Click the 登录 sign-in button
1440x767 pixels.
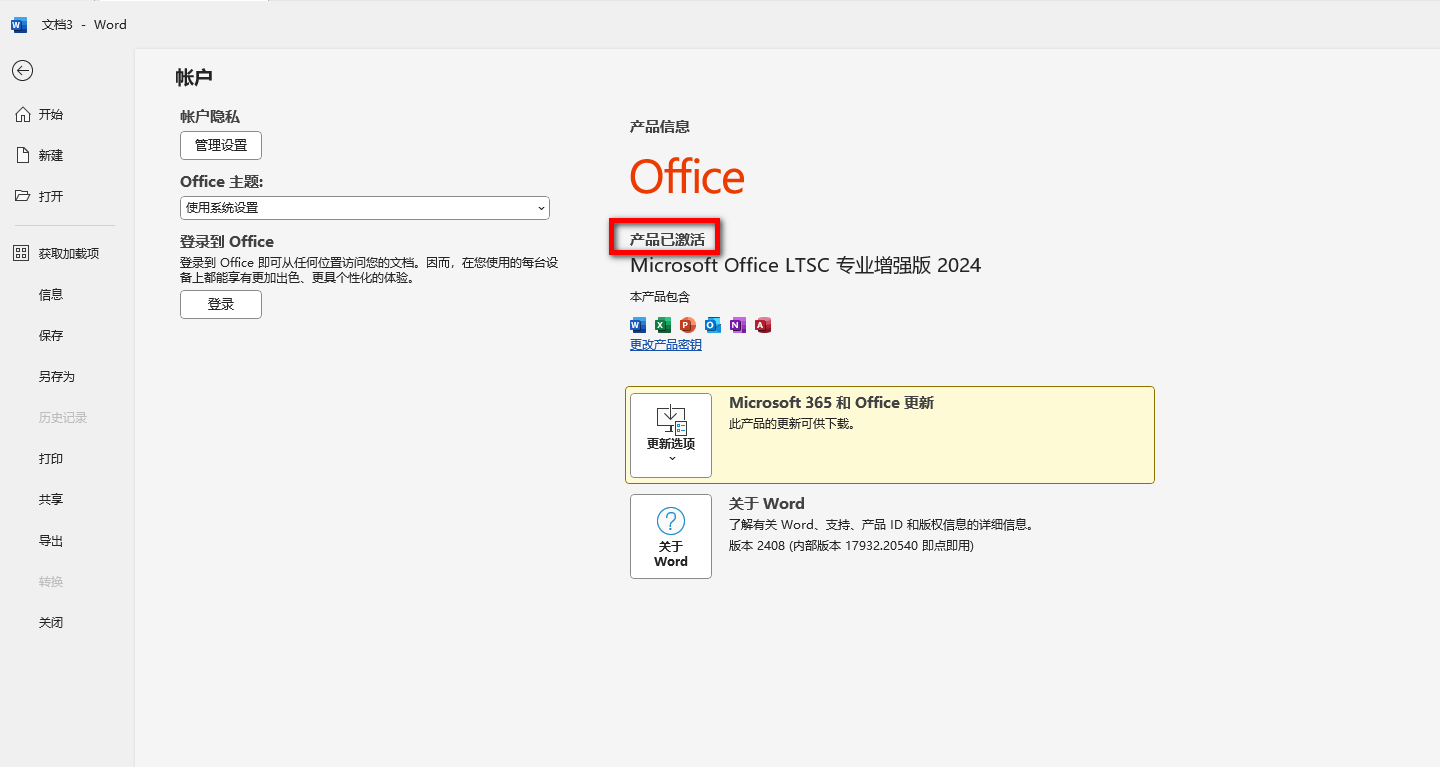(x=221, y=305)
